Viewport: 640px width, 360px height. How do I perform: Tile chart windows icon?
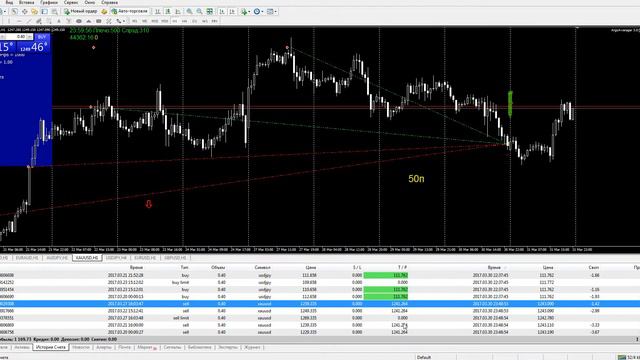(209, 11)
